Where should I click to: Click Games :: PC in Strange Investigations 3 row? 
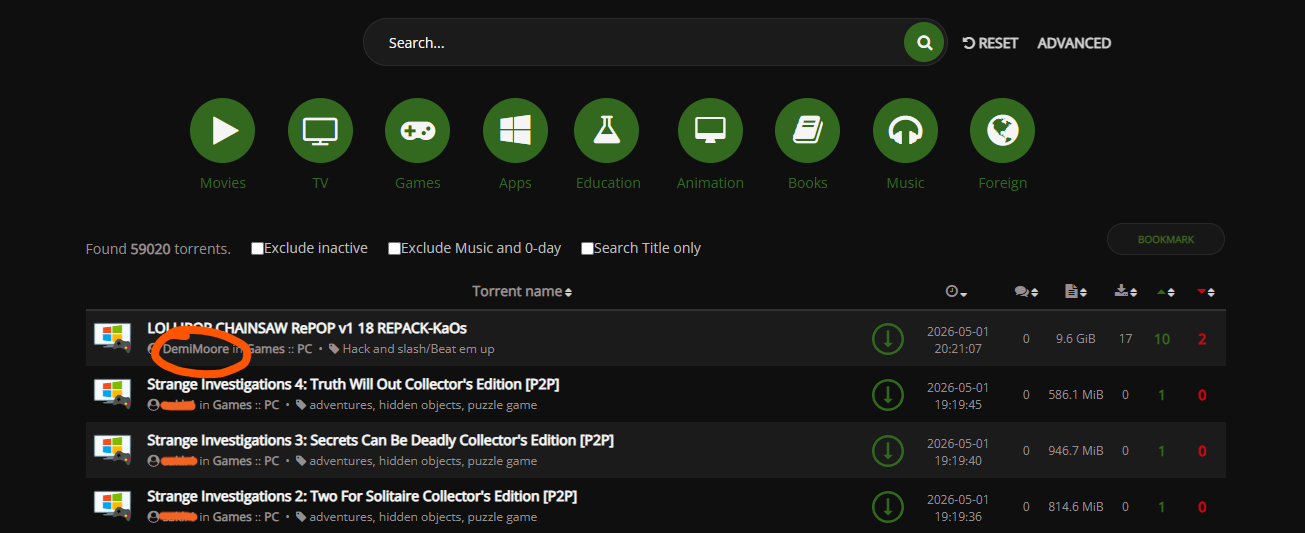tap(246, 461)
